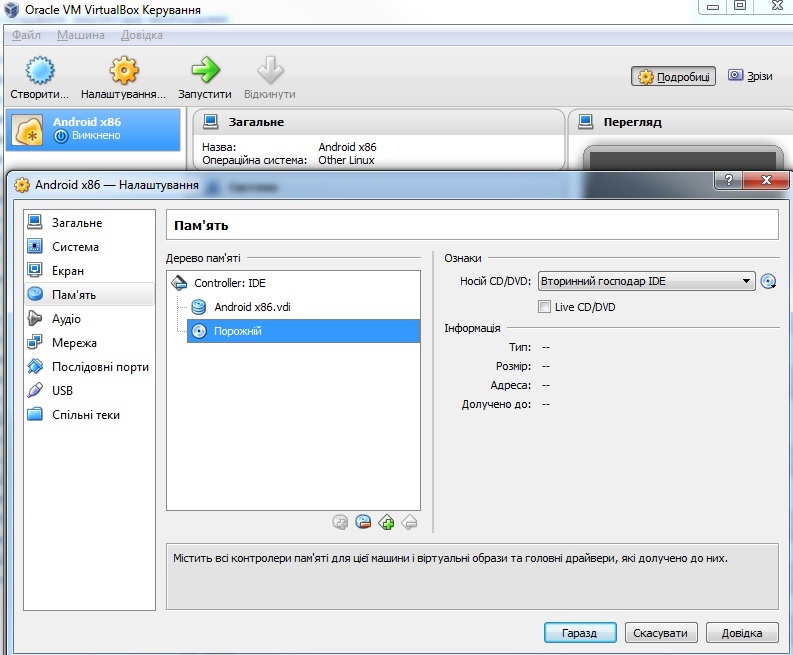Go to the Система settings category
793x655 pixels.
click(x=89, y=246)
